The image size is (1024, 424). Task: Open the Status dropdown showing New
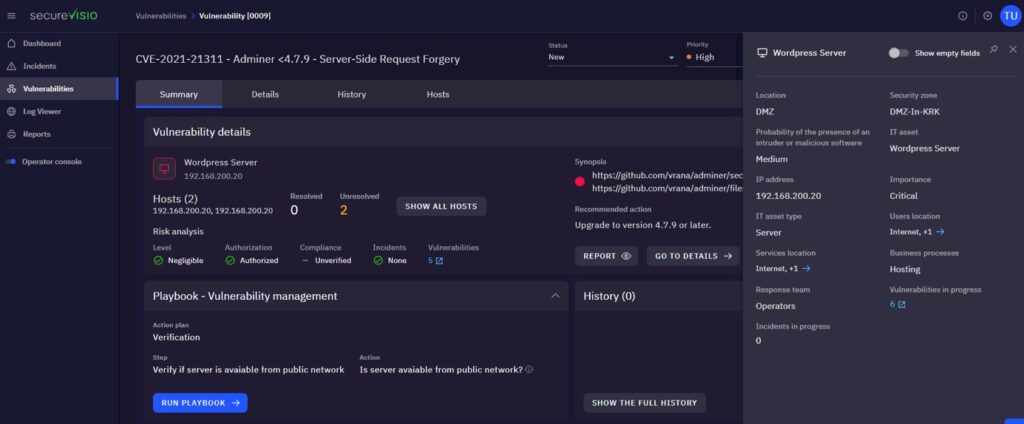tap(612, 58)
